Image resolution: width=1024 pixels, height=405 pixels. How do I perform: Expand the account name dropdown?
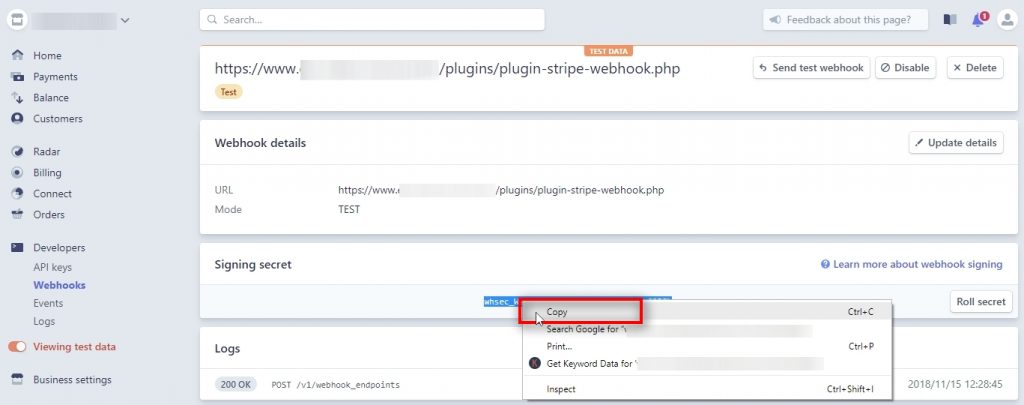(x=124, y=20)
